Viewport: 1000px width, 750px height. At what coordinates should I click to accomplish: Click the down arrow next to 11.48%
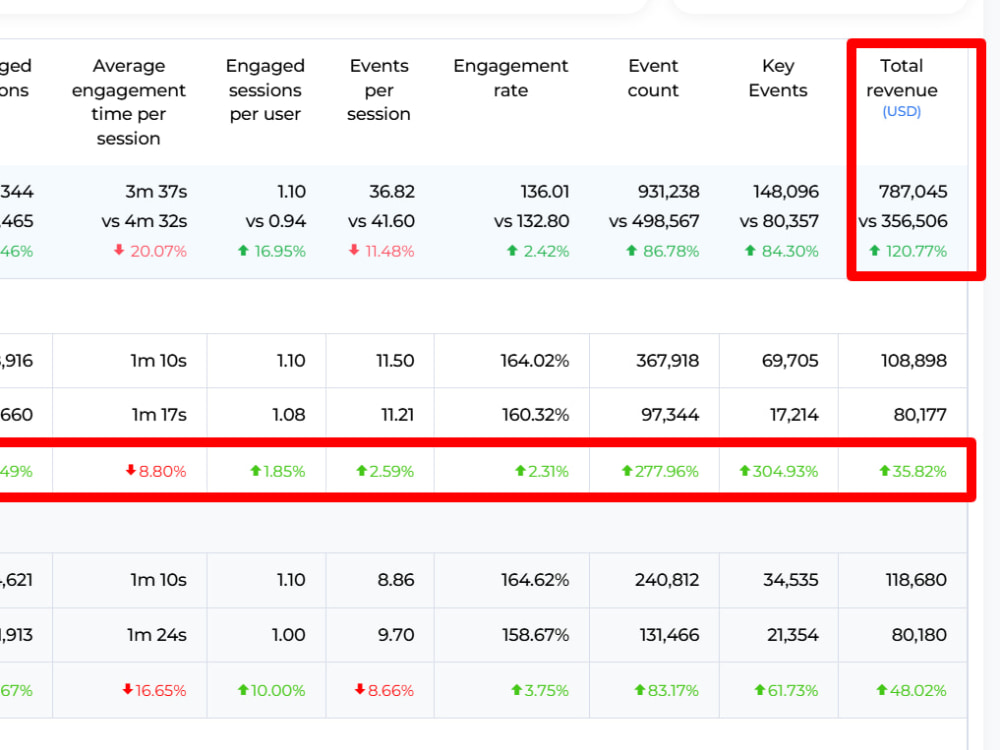pyautogui.click(x=355, y=251)
